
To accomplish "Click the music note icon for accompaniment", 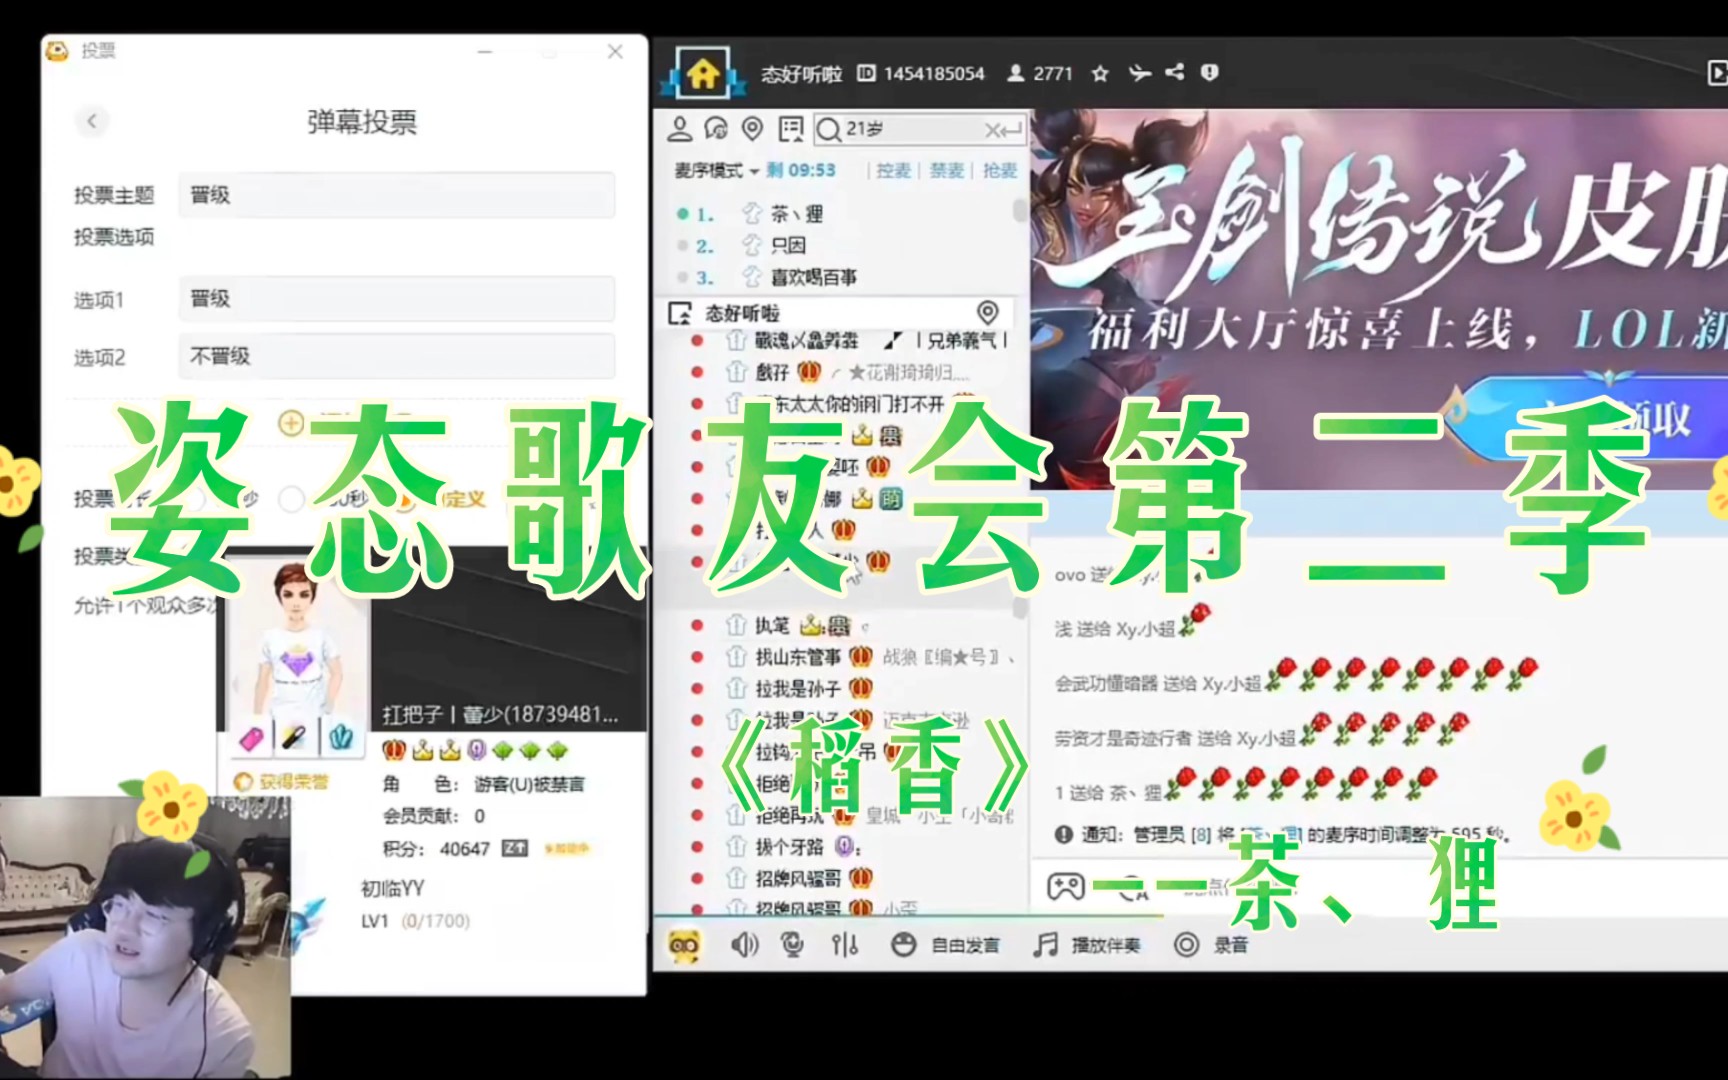I will point(1046,945).
